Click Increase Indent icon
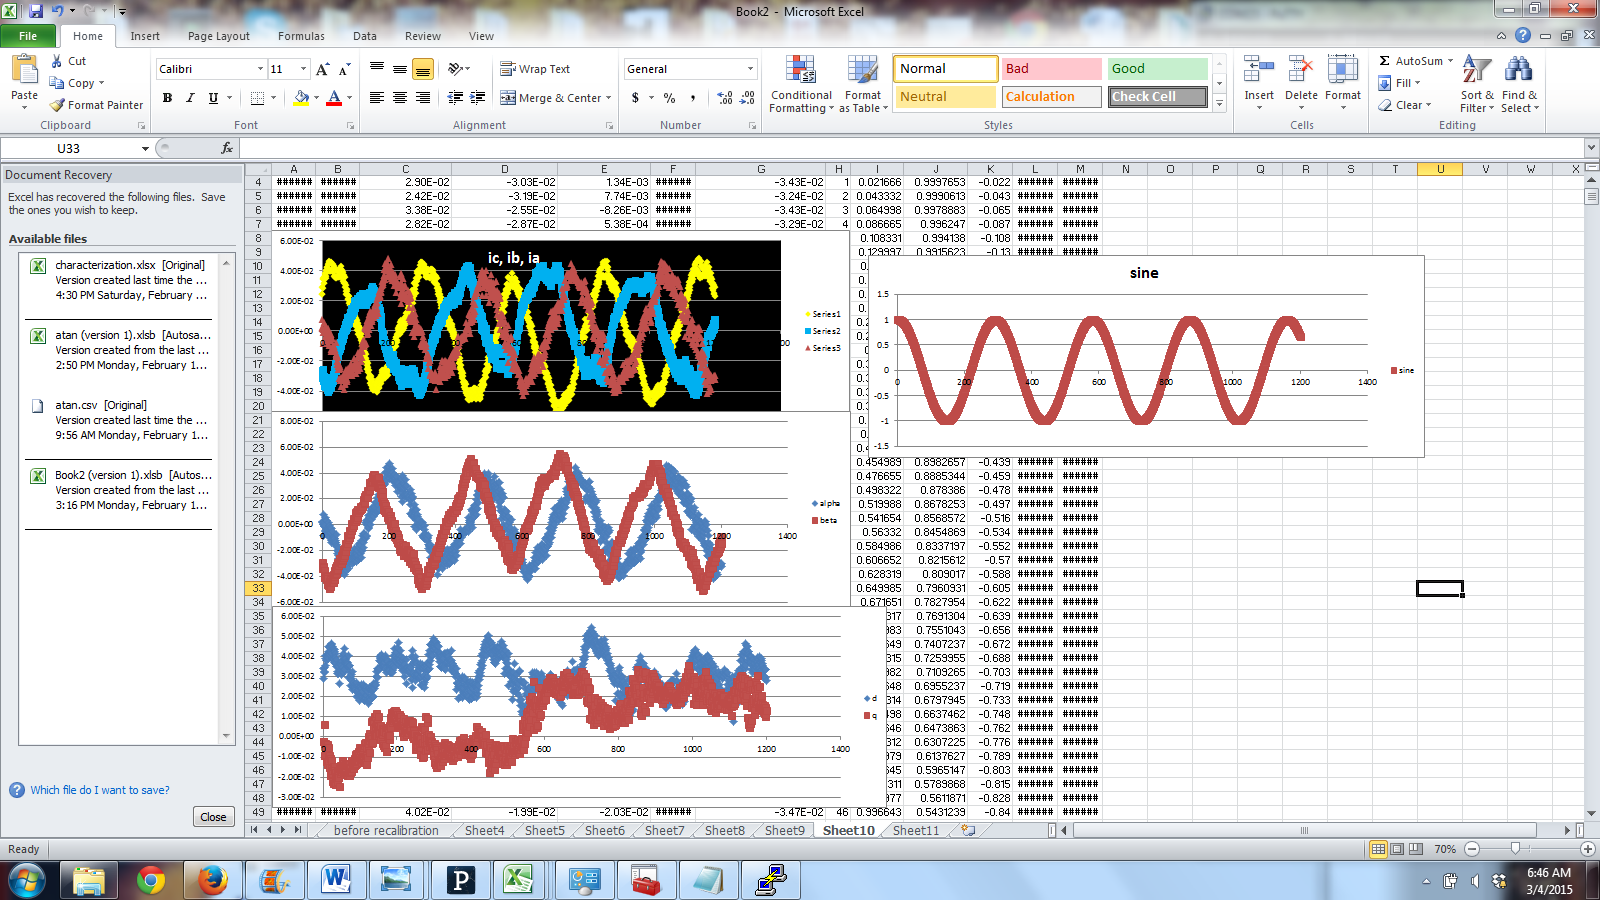 (x=478, y=98)
